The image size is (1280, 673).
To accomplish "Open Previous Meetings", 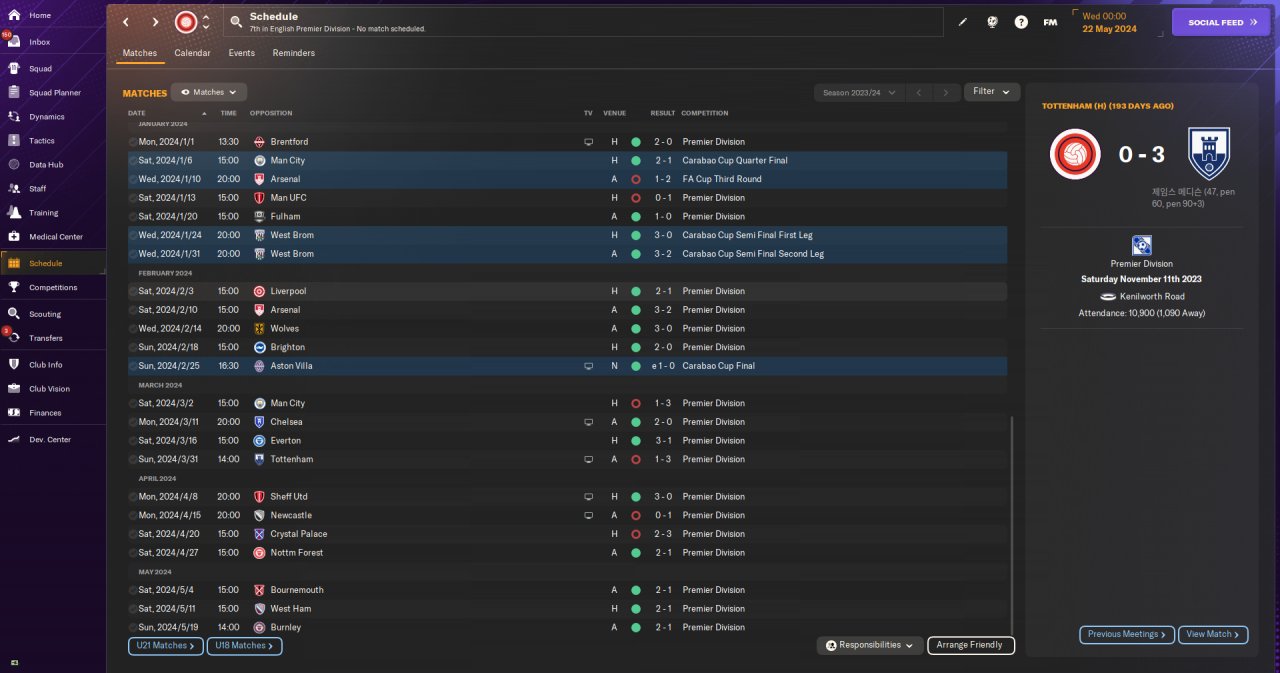I will tap(1126, 634).
